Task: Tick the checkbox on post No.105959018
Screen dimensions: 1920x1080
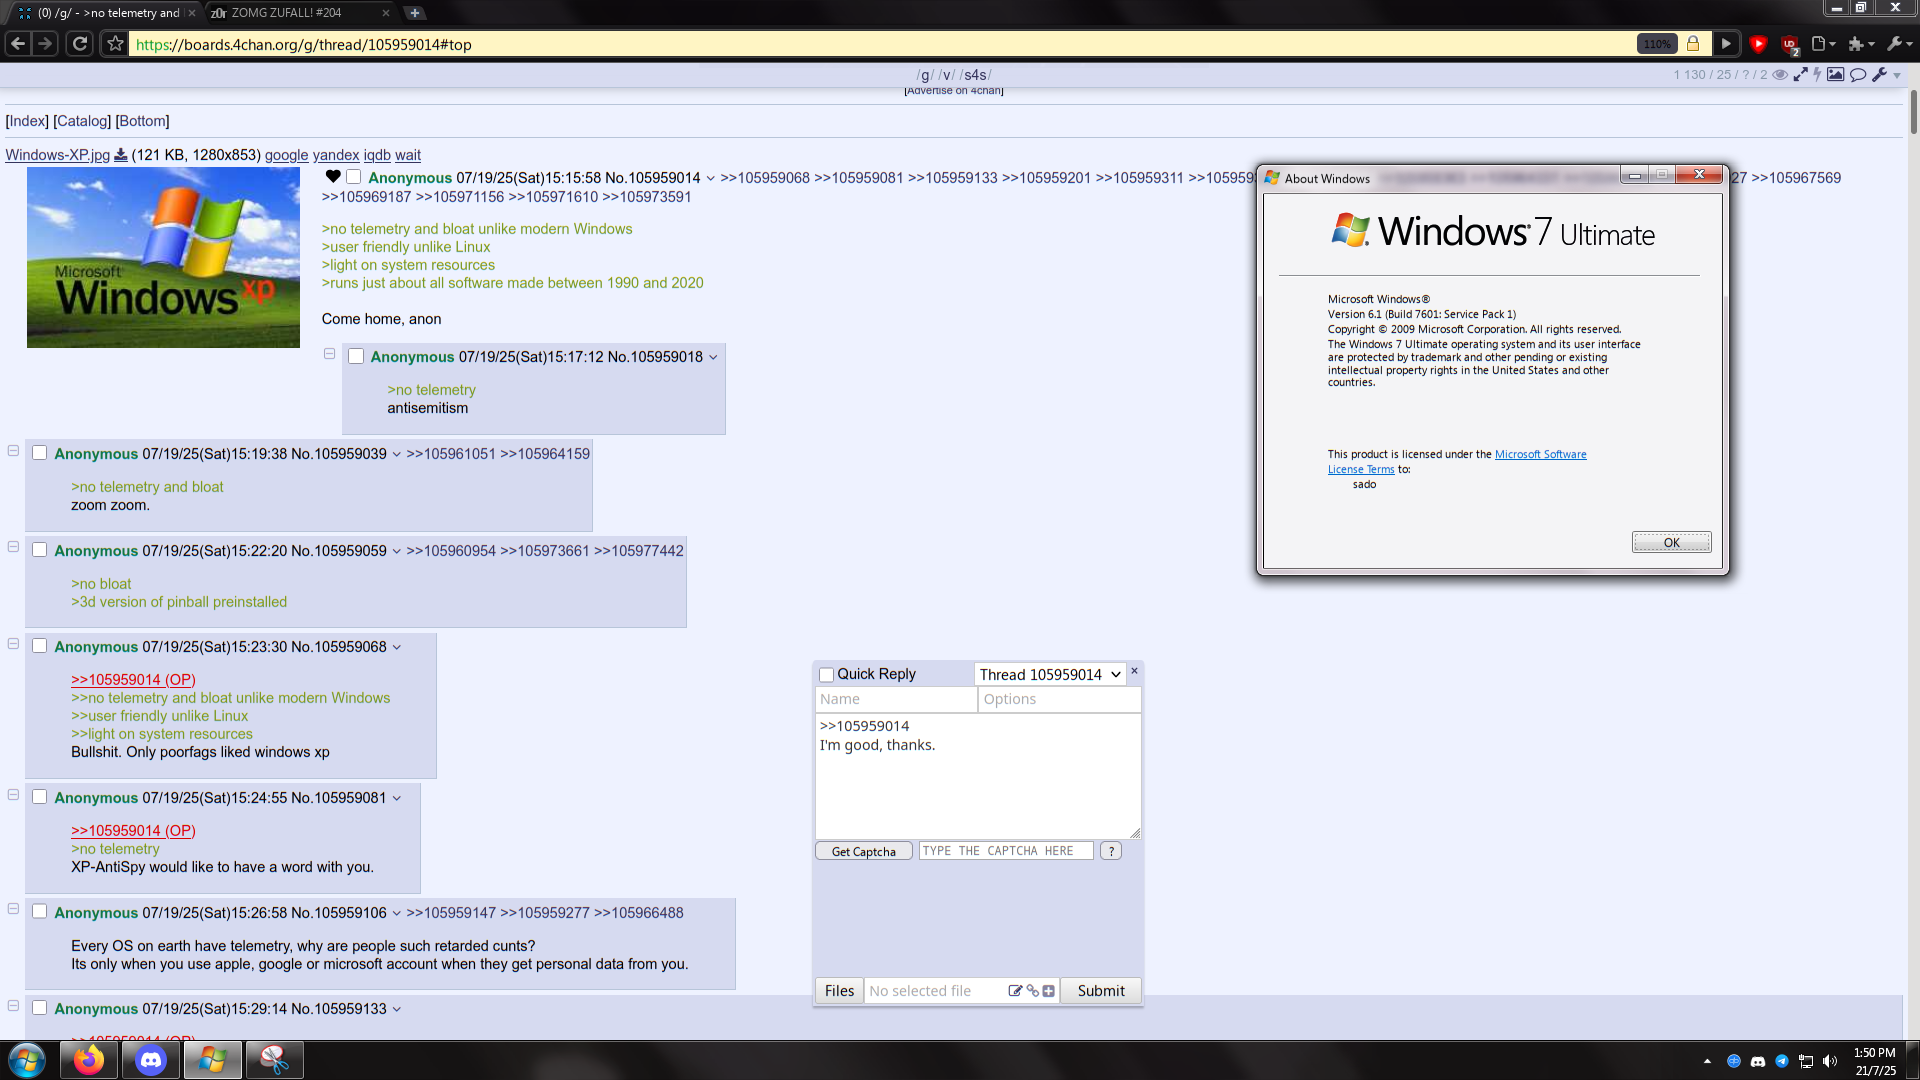Action: [x=356, y=356]
